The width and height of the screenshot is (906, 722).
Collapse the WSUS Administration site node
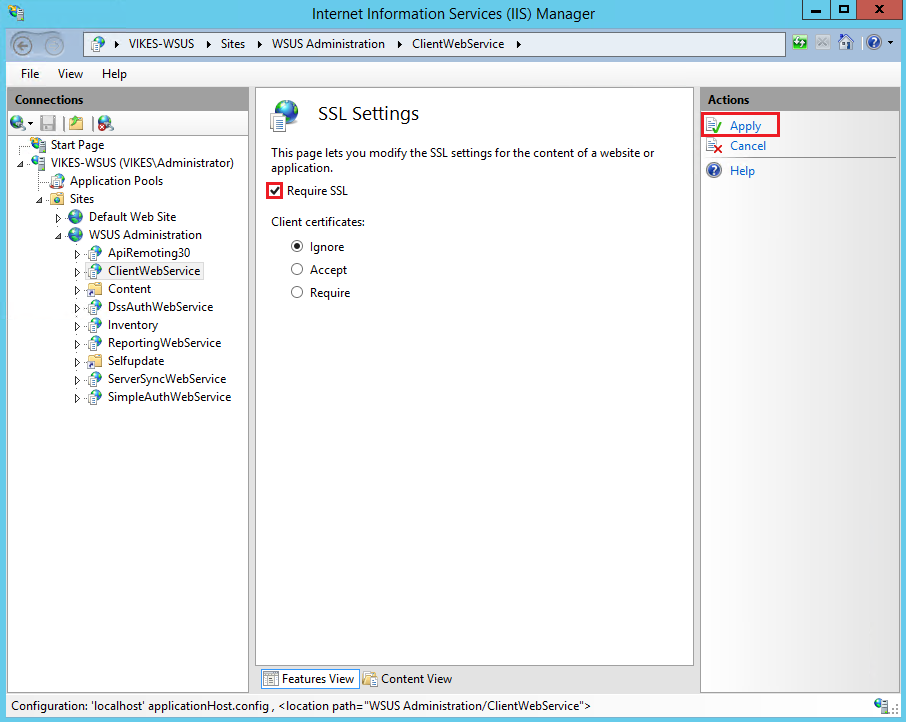[x=57, y=235]
